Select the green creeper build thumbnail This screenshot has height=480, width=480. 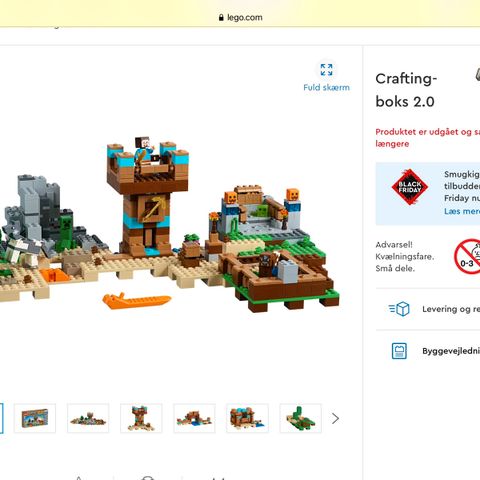(301, 418)
